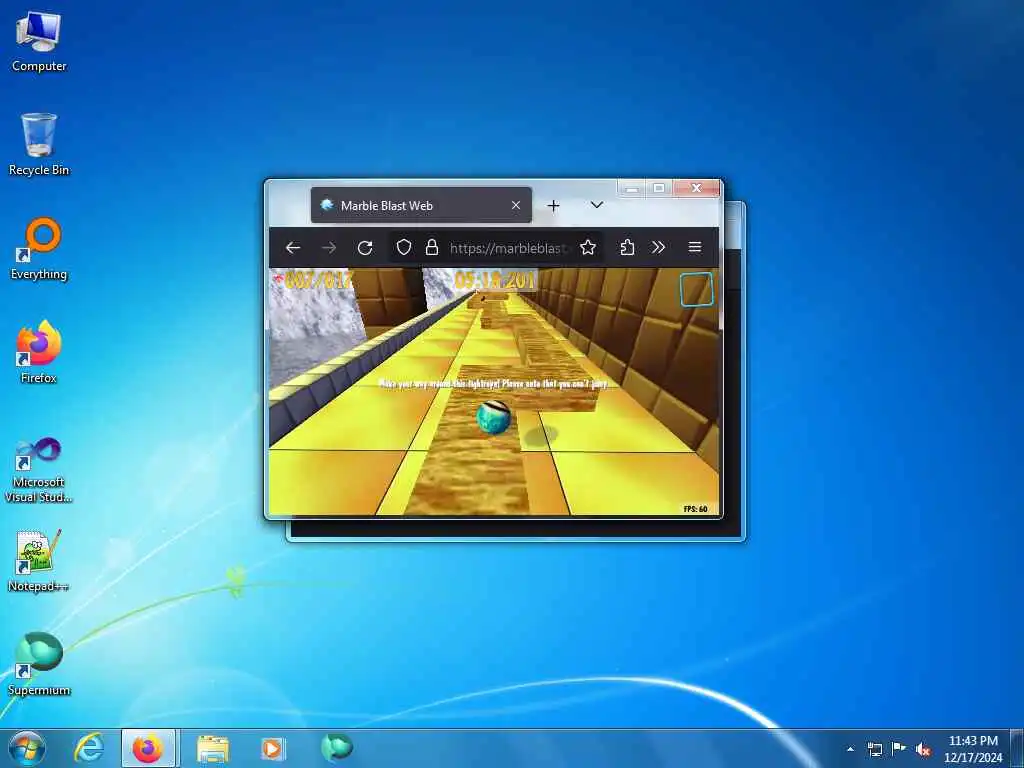Click the Supermium icon on the taskbar

coord(336,747)
